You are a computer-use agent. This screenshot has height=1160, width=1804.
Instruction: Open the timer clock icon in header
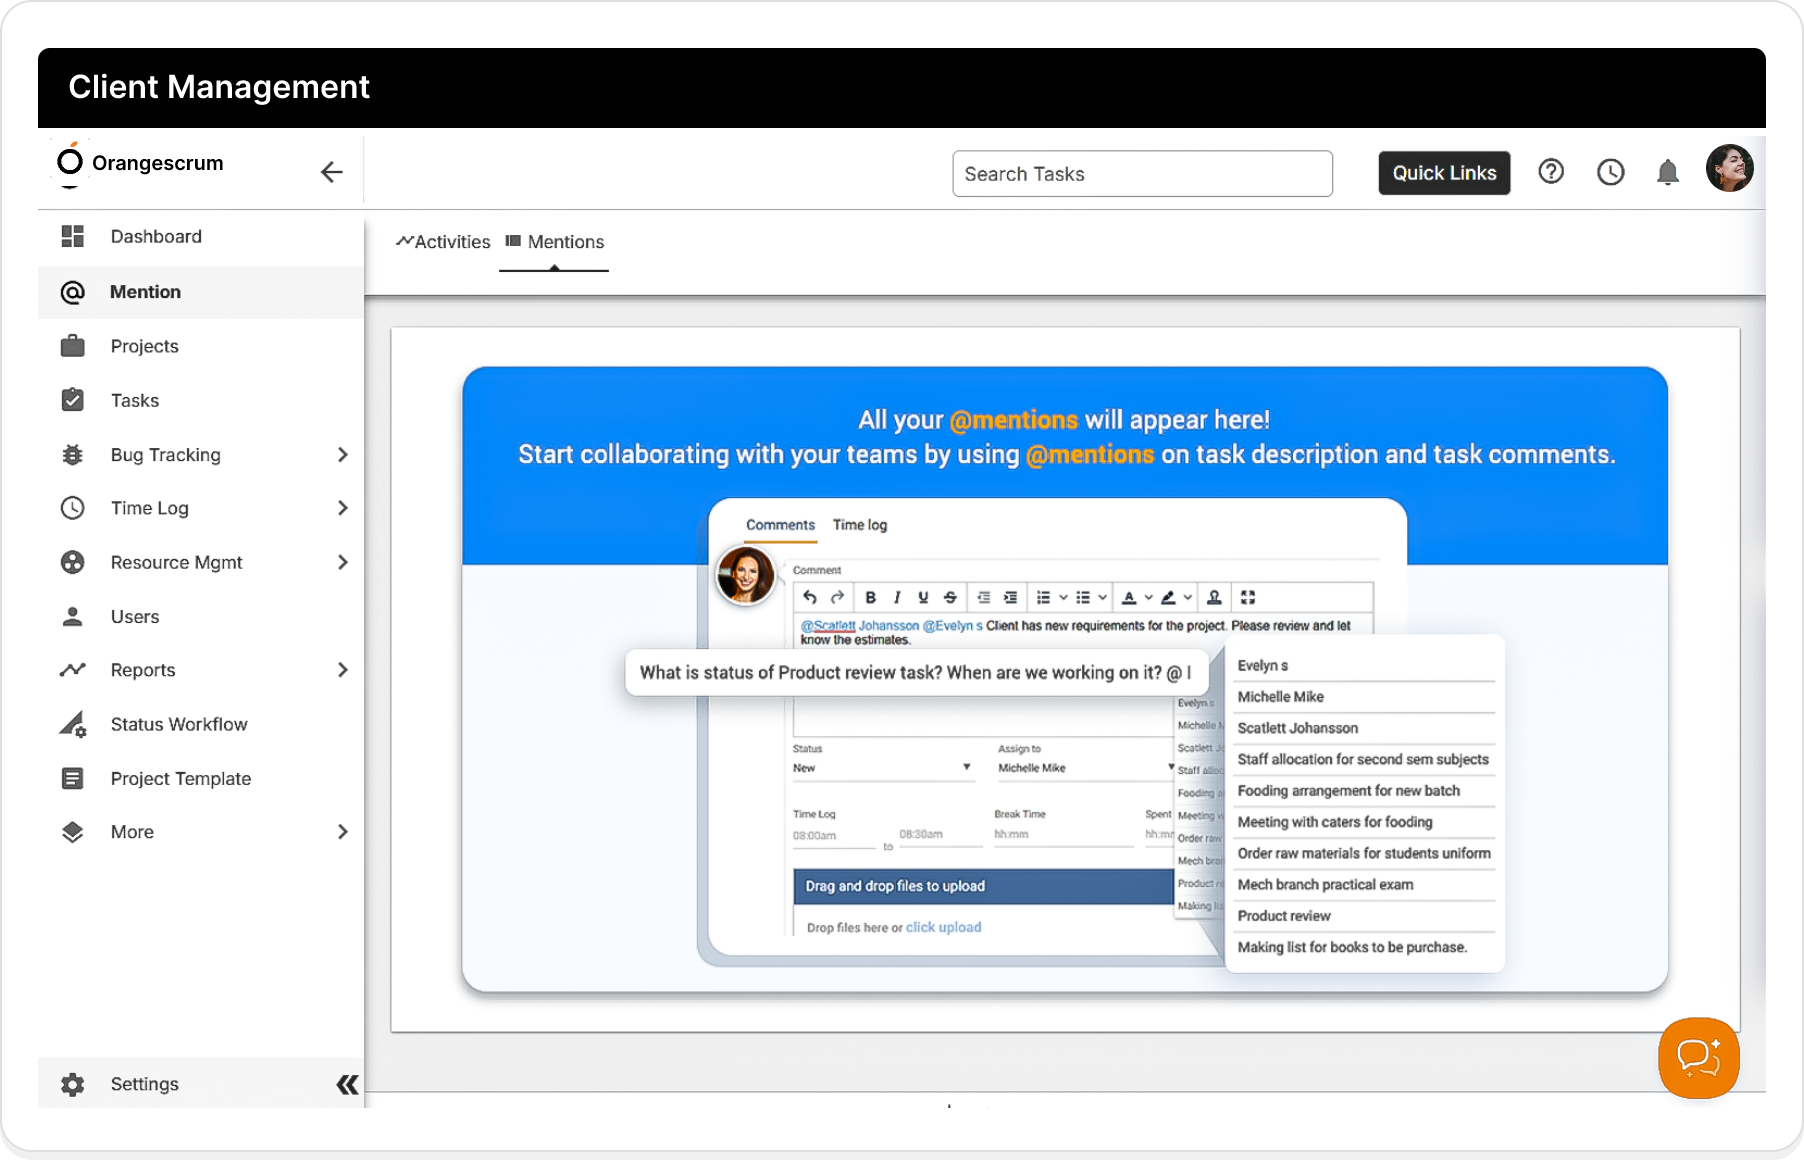tap(1610, 172)
